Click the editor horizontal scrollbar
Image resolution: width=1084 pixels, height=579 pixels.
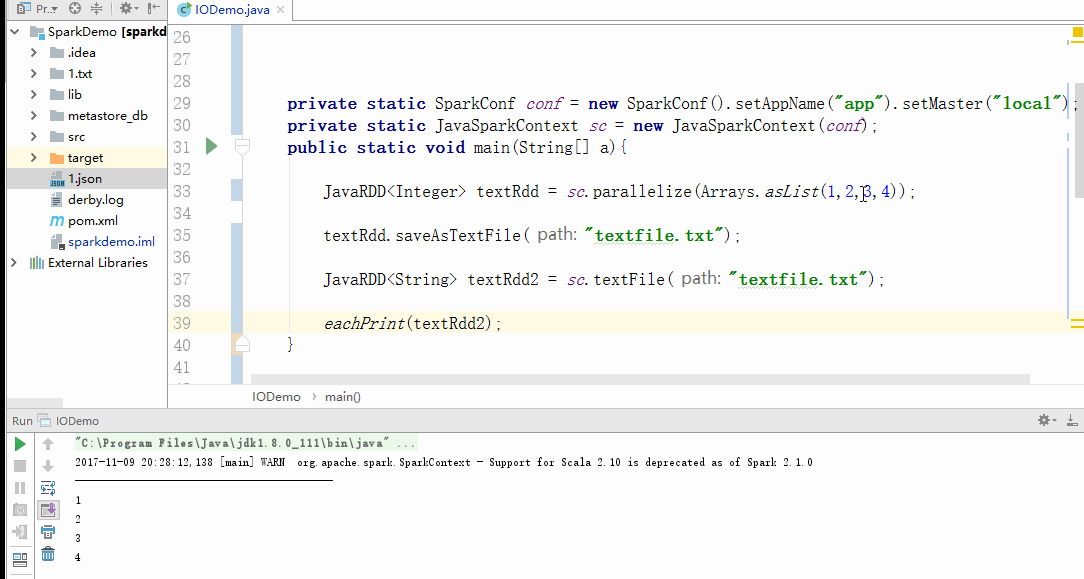click(x=640, y=379)
